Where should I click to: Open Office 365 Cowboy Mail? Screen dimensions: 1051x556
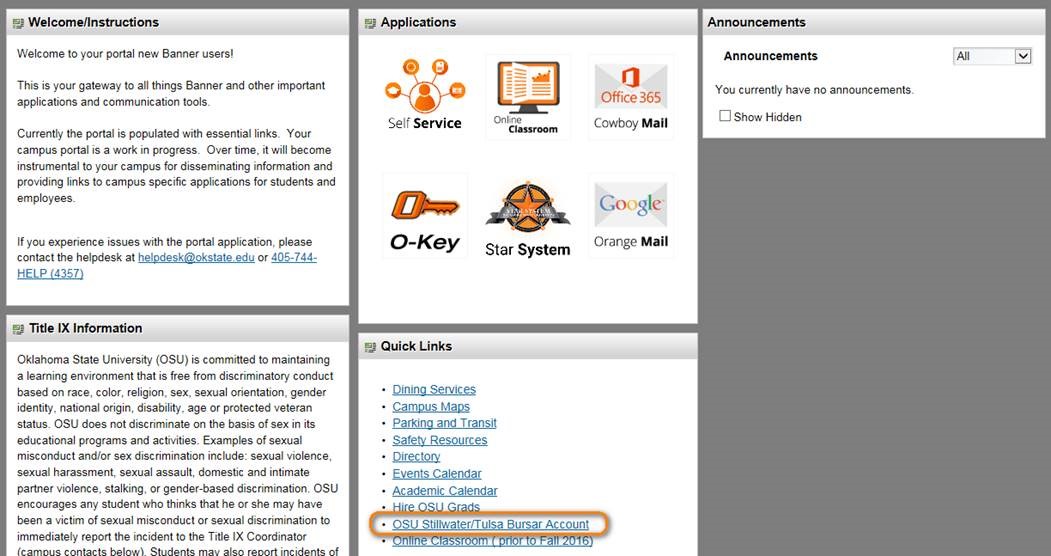point(631,97)
